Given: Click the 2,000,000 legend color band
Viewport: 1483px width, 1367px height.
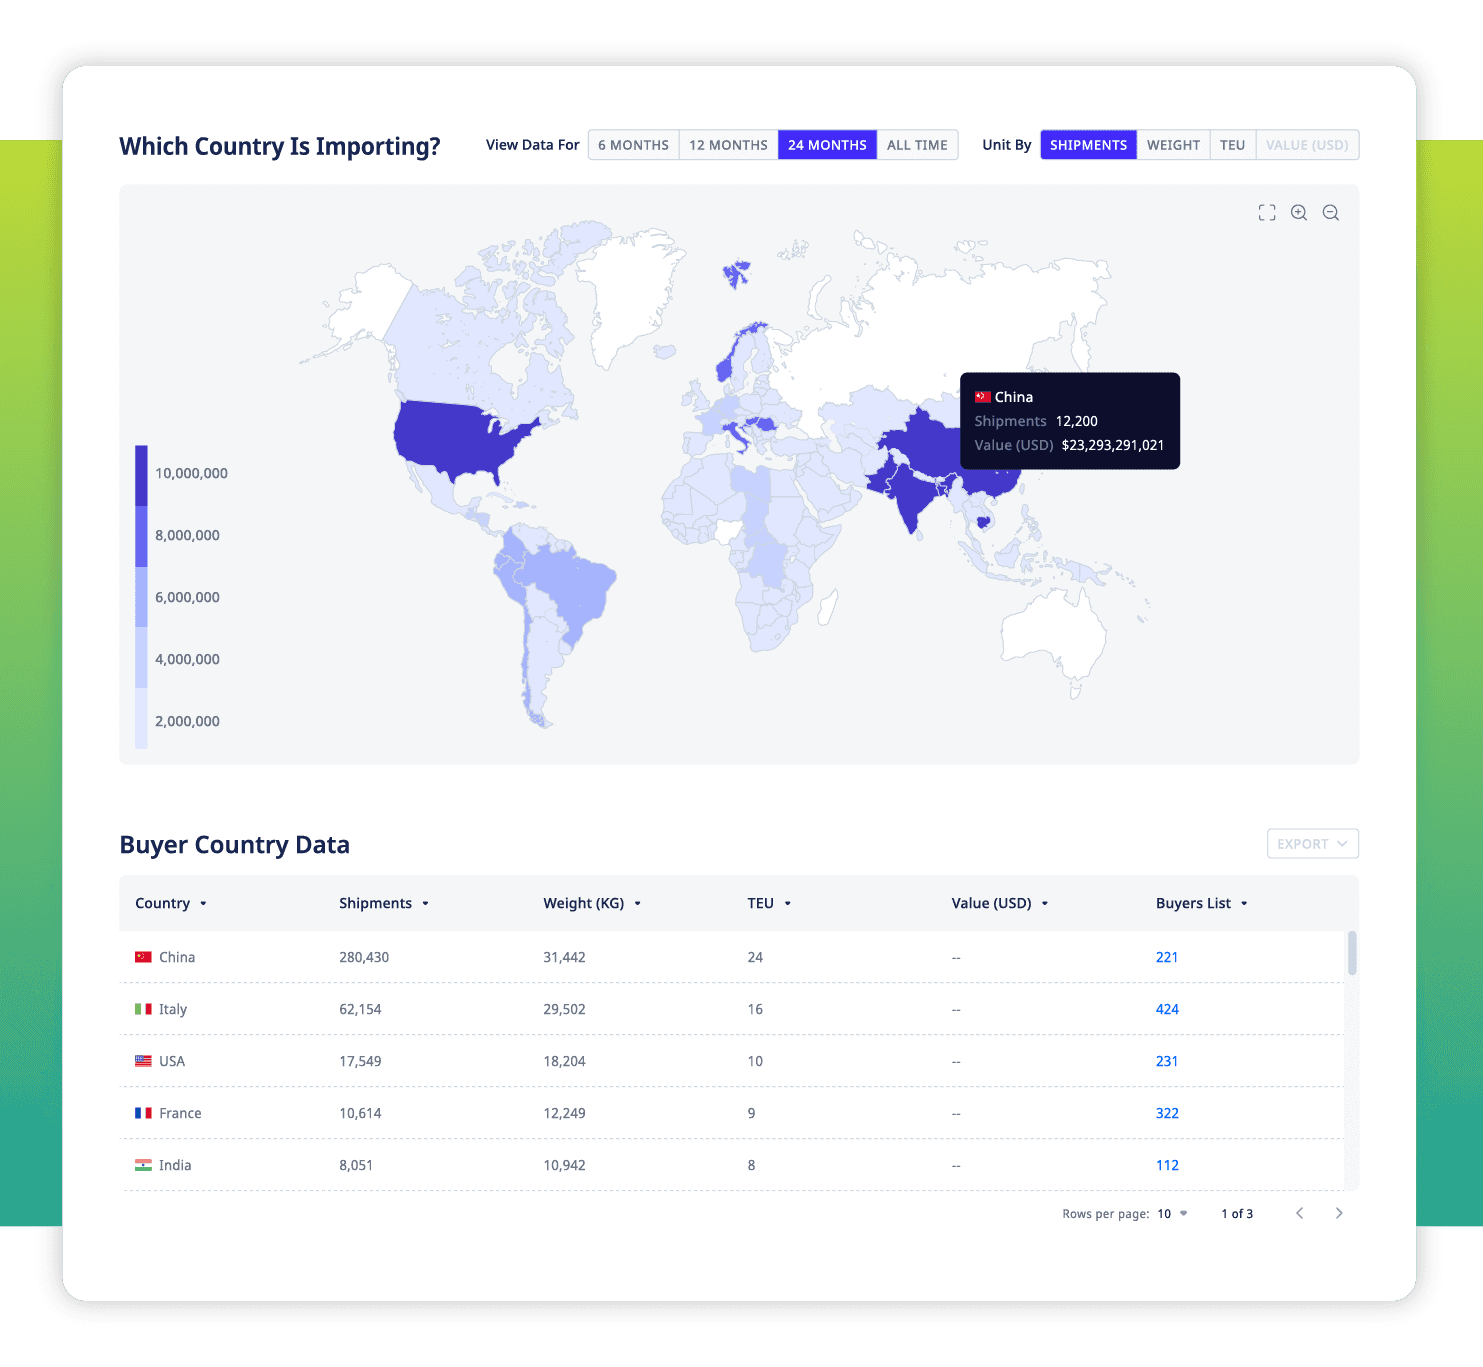Looking at the screenshot, I should [142, 718].
